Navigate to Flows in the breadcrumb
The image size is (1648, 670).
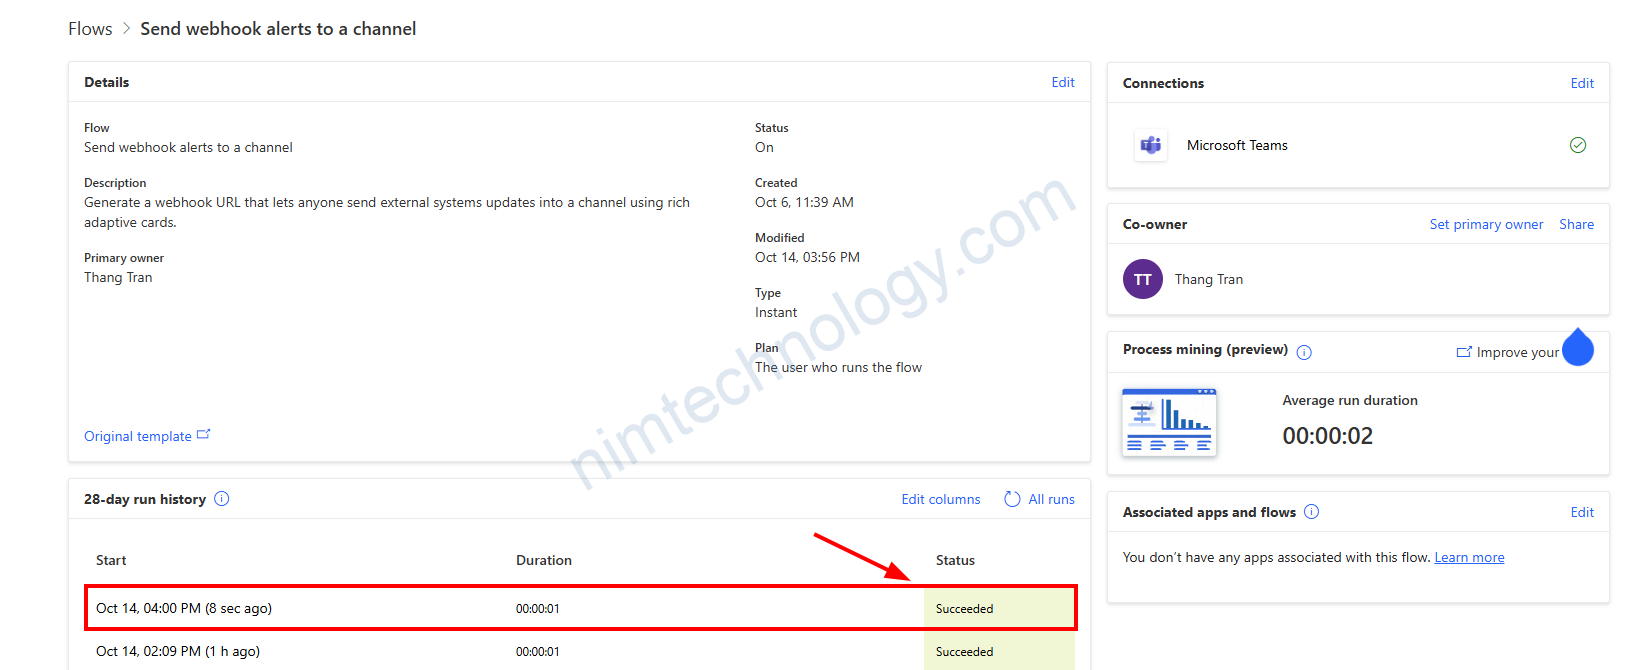pos(90,29)
